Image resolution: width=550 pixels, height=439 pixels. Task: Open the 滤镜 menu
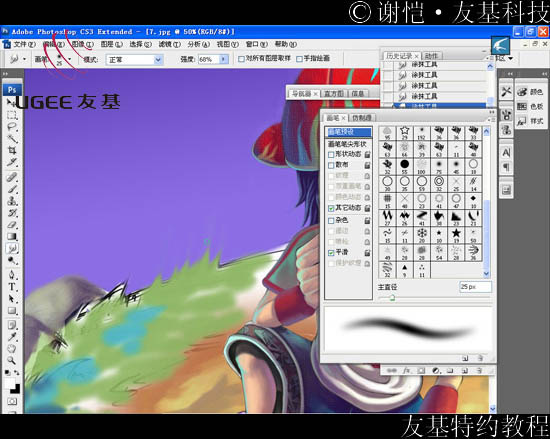[x=169, y=45]
